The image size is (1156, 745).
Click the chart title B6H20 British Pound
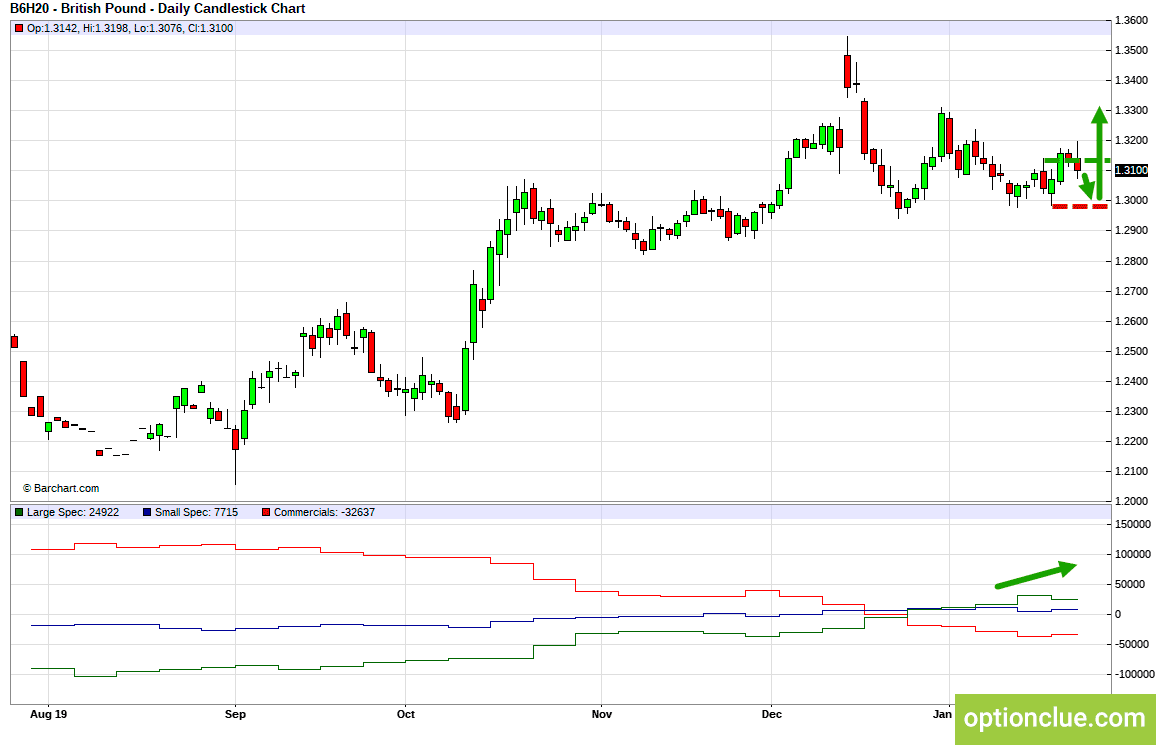[158, 9]
